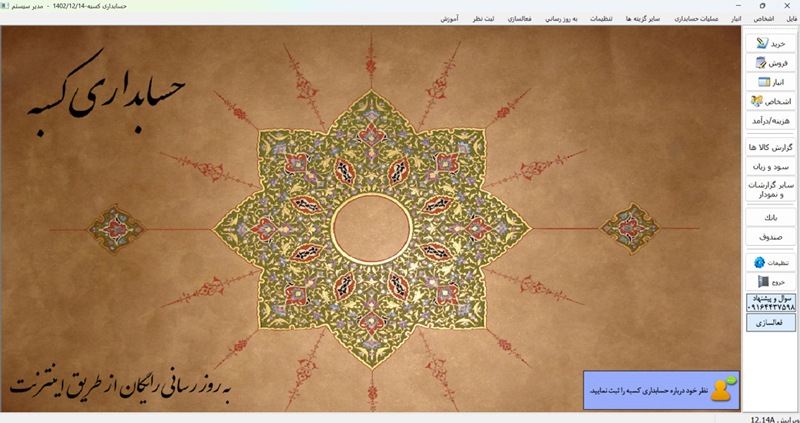Open the اشخاص (persons) sidebar button
The image size is (800, 423).
(x=770, y=101)
